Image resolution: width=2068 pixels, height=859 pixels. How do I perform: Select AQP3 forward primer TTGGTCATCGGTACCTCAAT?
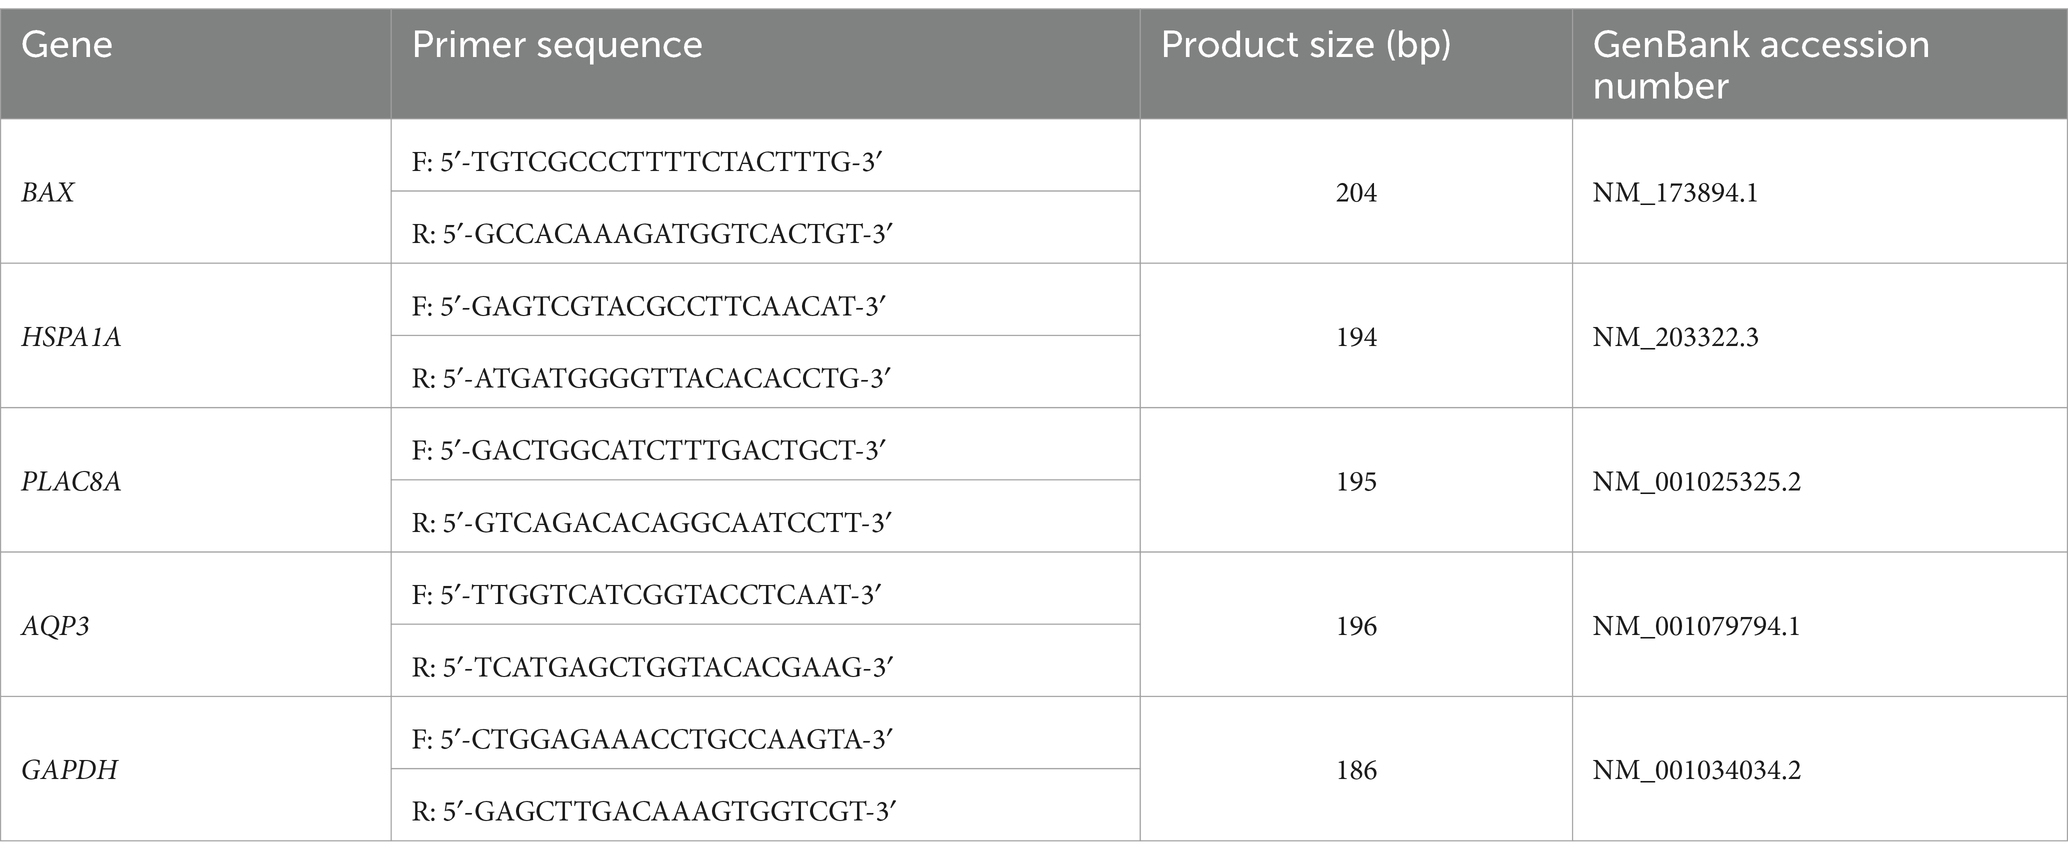646,595
